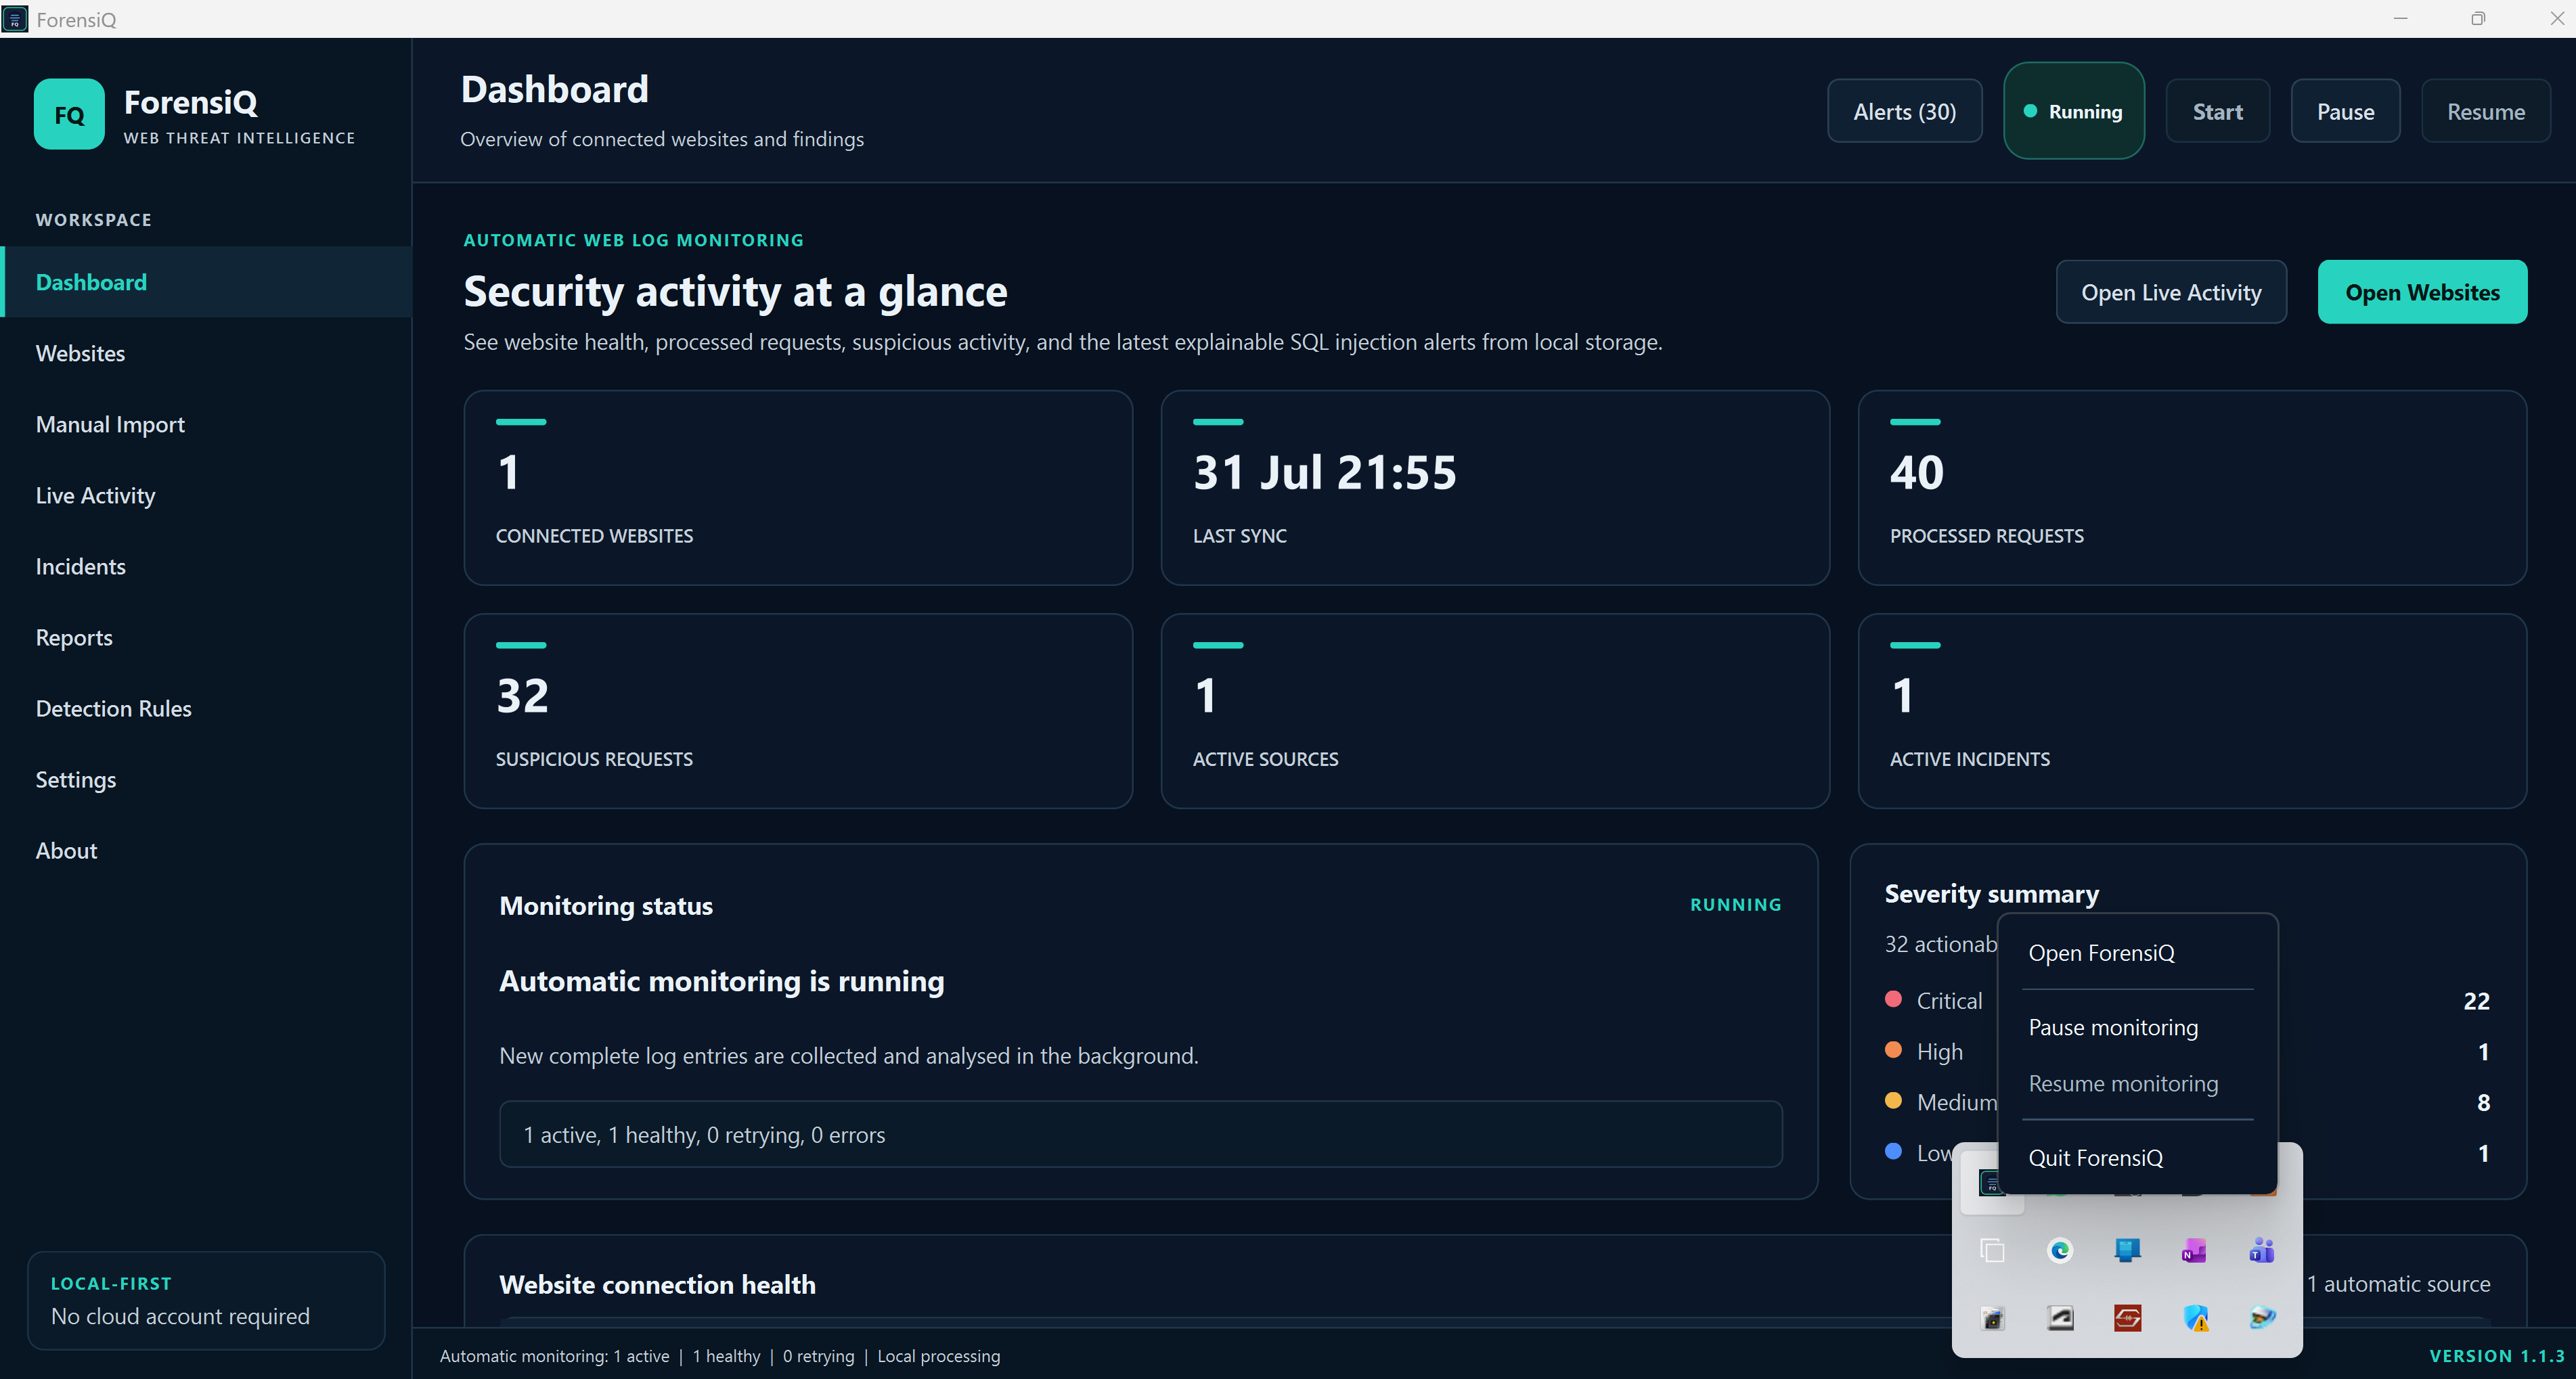
Task: Click the 'Website connection health' heading
Action: pyautogui.click(x=657, y=1284)
